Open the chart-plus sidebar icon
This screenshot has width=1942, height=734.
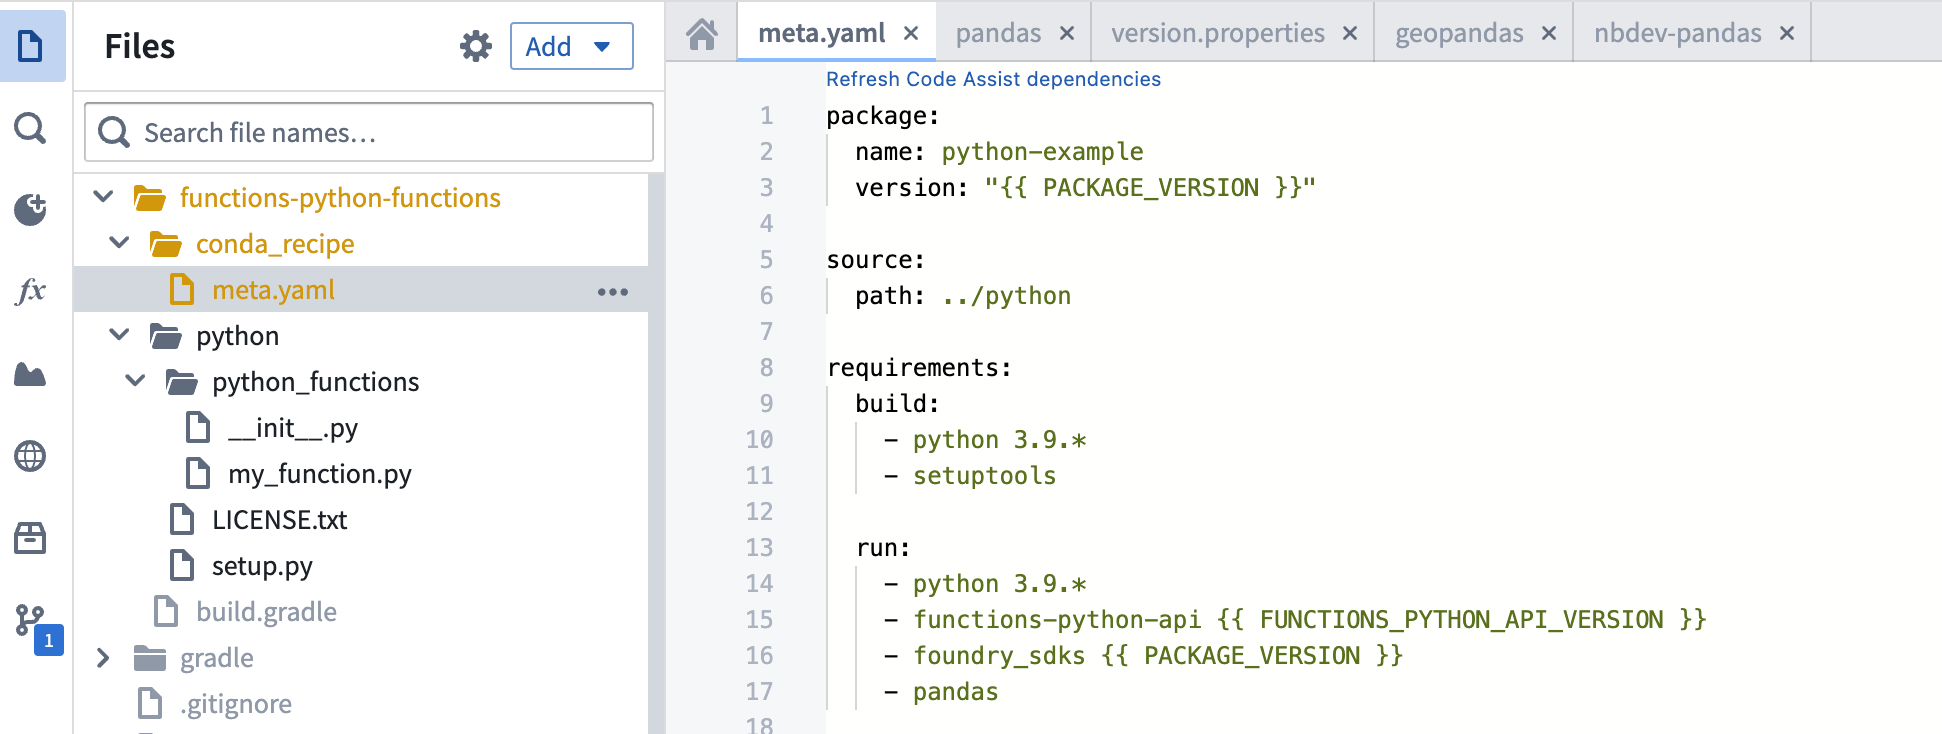31,209
